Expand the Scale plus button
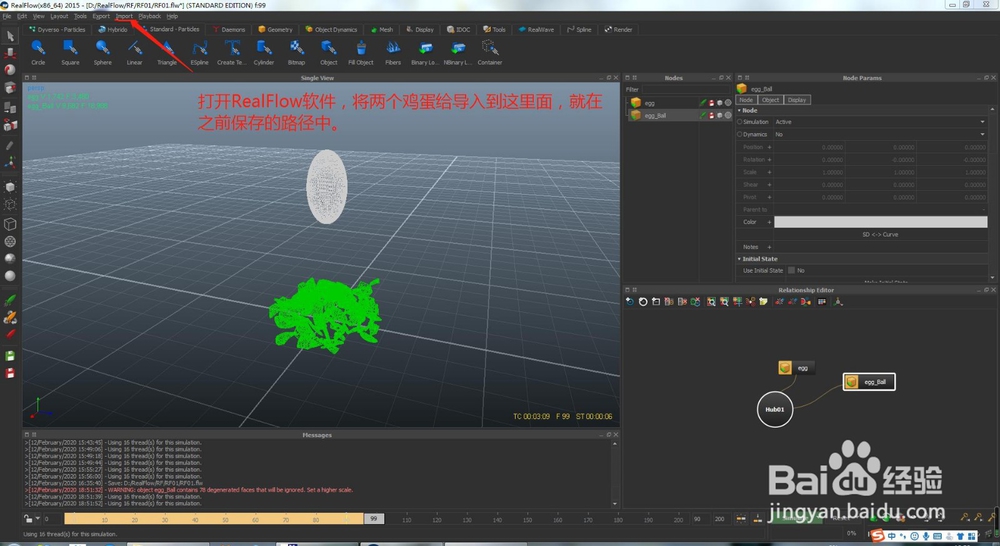The width and height of the screenshot is (1000, 546). pyautogui.click(x=770, y=172)
